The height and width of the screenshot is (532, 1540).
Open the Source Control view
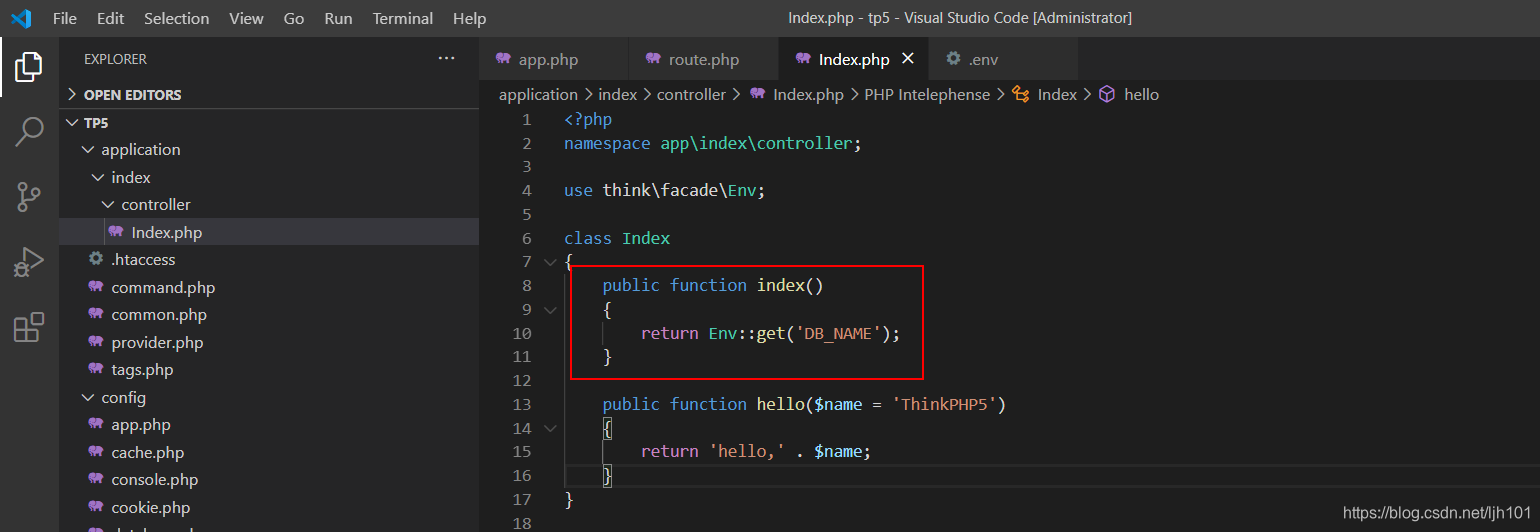coord(28,197)
